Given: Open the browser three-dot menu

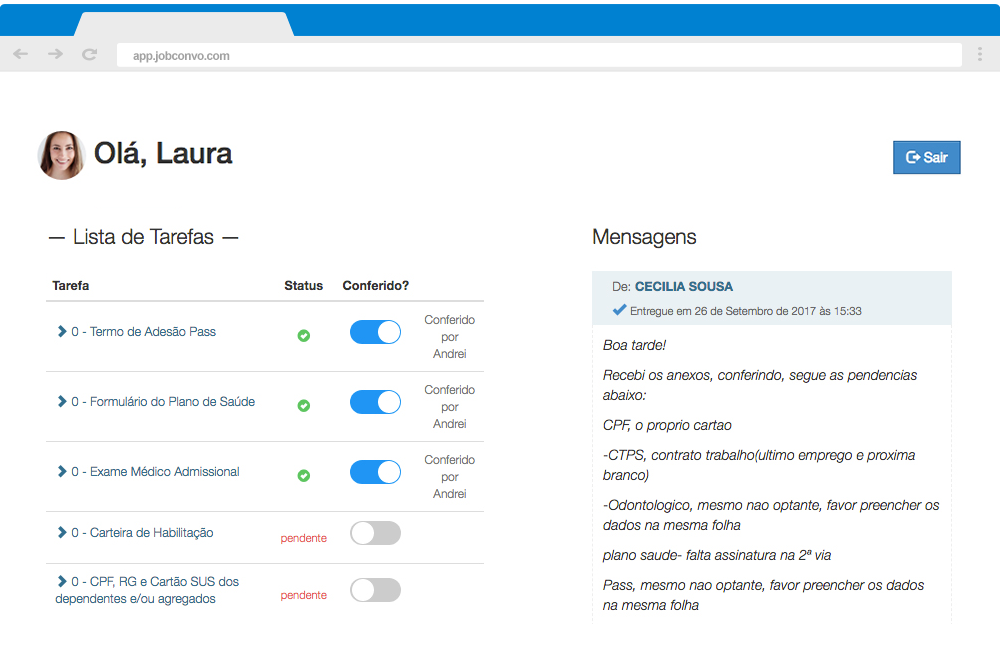Looking at the screenshot, I should (980, 54).
